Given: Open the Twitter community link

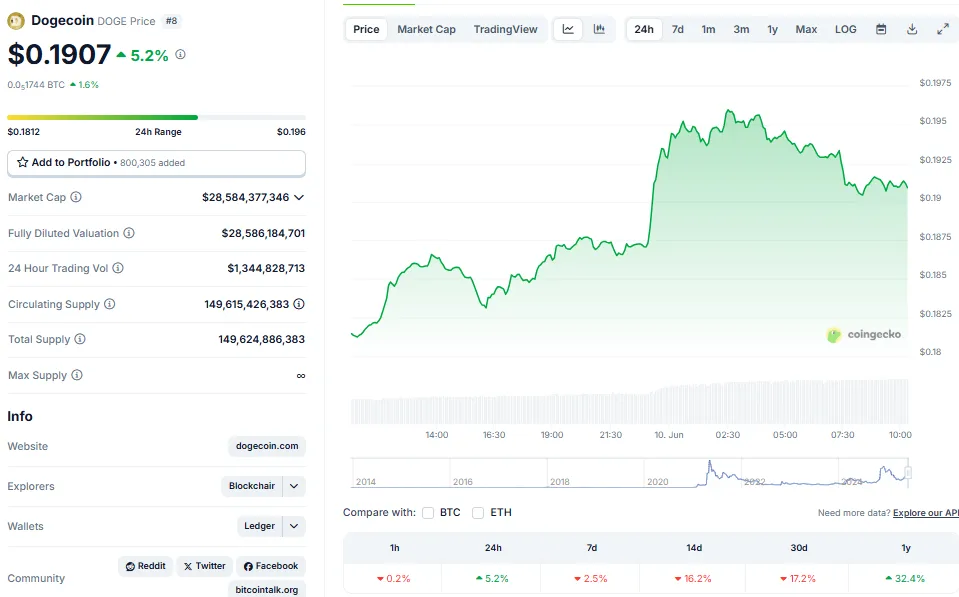Looking at the screenshot, I should pyautogui.click(x=205, y=566).
